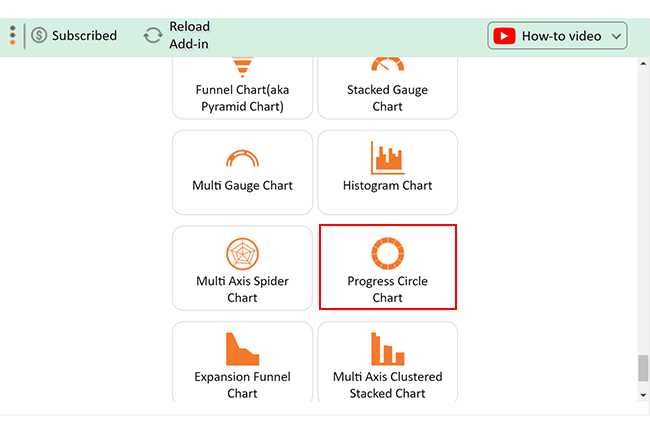Click the Progress Circle Chart ring icon
This screenshot has height=434, width=650.
click(x=388, y=253)
